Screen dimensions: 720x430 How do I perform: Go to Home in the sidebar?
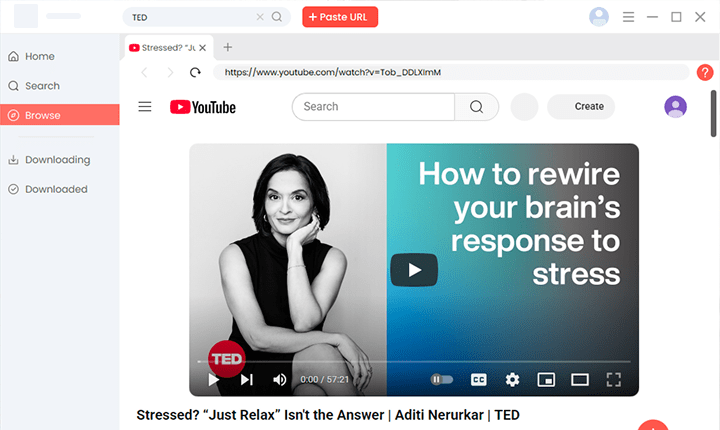pos(60,56)
